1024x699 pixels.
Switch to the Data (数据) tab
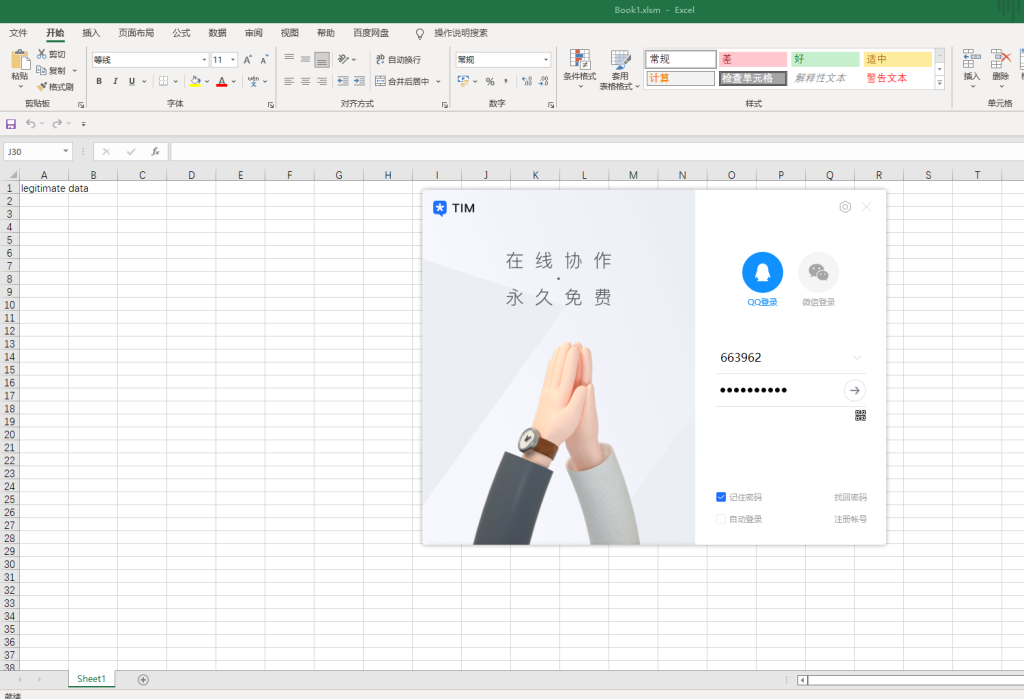click(x=217, y=33)
